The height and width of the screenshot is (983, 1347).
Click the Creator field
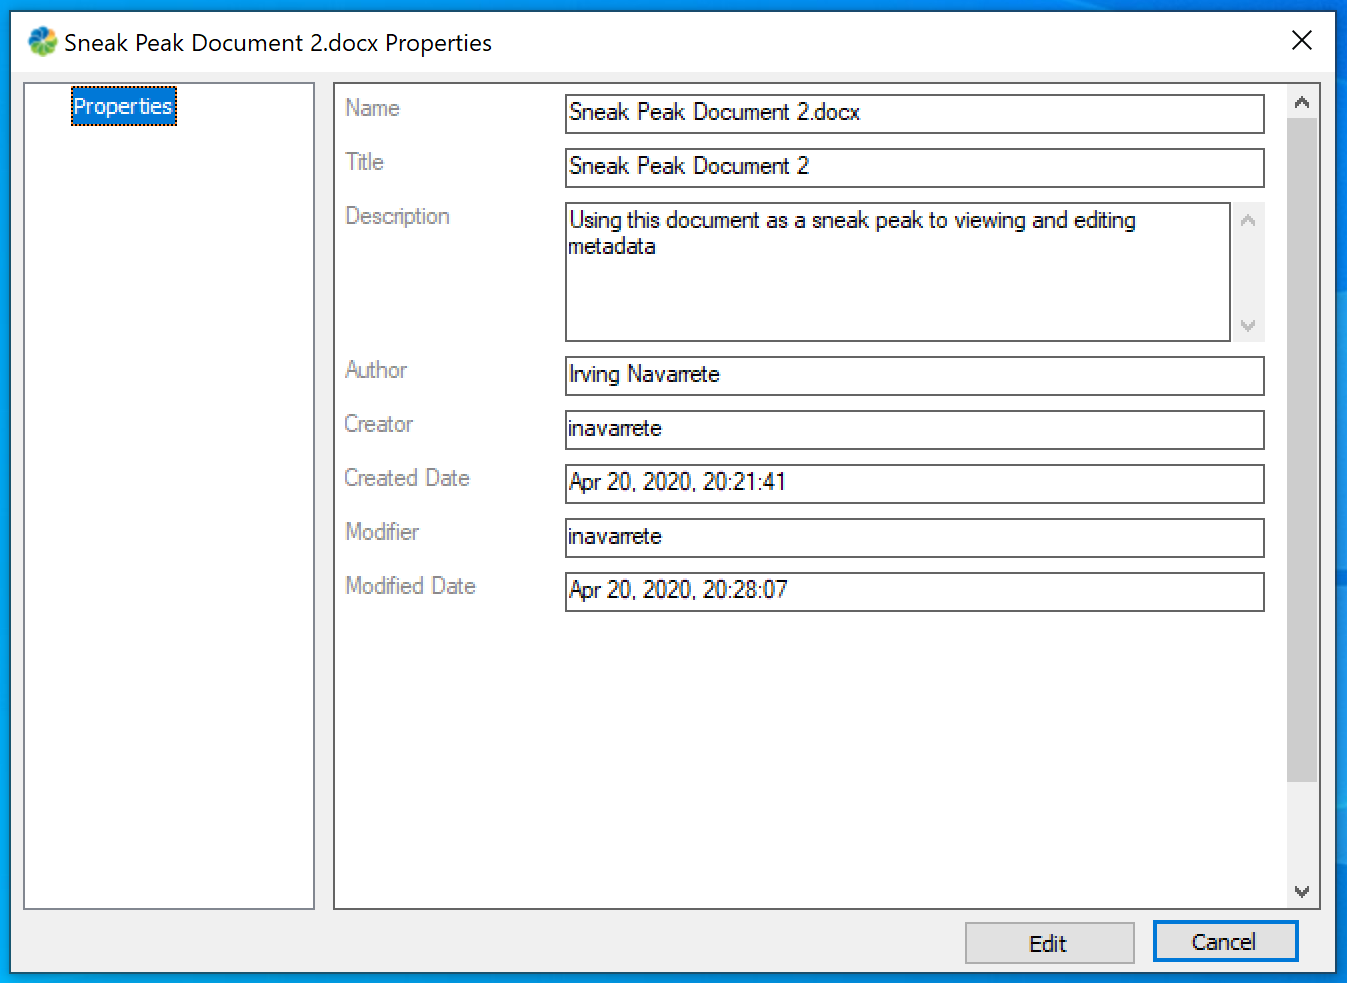coord(913,429)
